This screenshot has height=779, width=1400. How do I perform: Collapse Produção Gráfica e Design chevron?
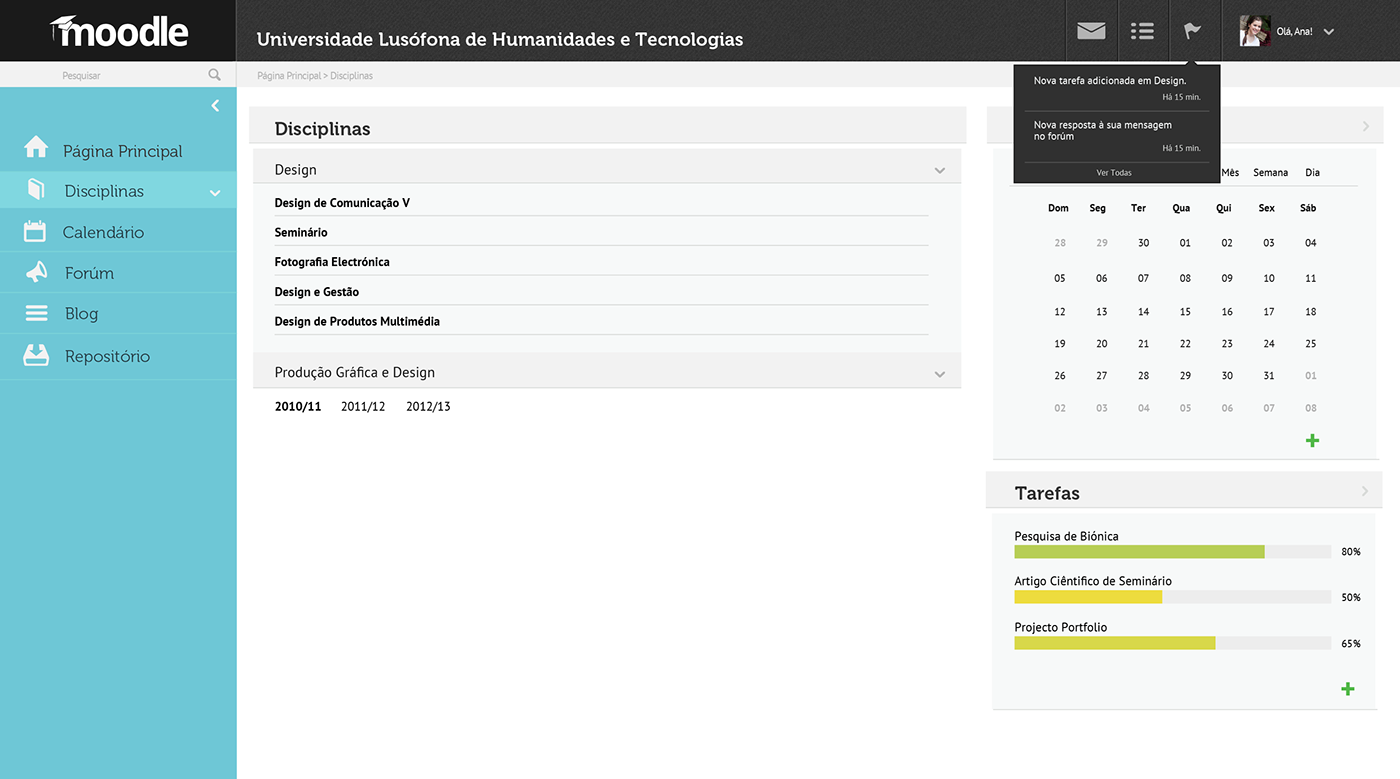940,374
